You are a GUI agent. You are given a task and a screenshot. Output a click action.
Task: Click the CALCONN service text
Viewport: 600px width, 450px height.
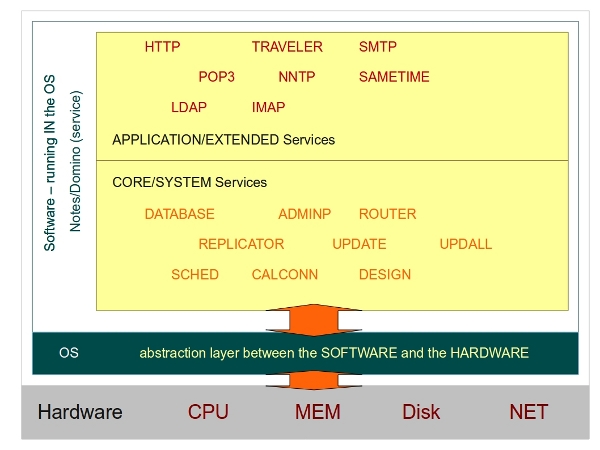[285, 274]
